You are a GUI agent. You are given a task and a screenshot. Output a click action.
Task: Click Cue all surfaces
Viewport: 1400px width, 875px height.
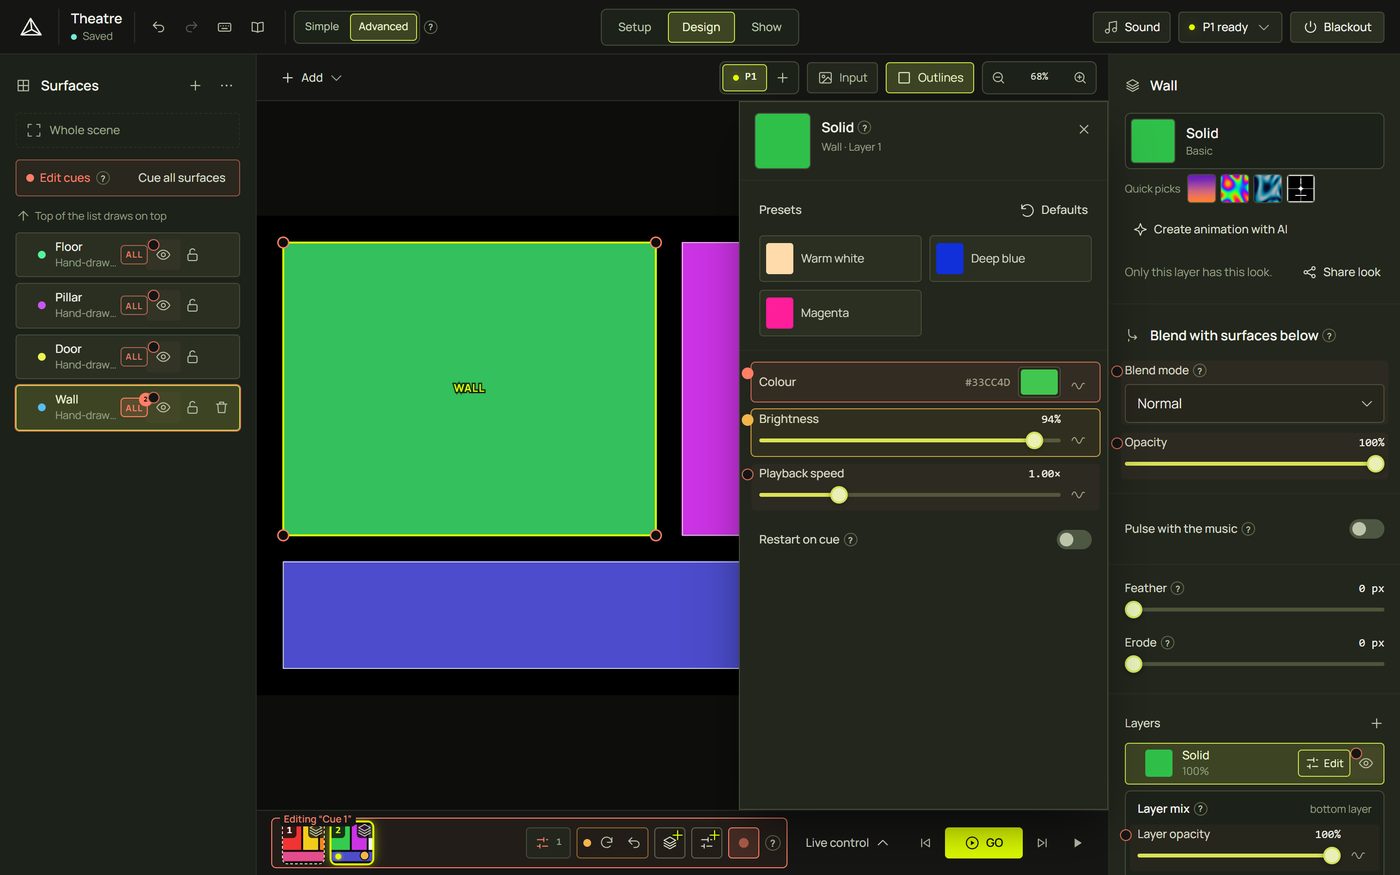[181, 178]
